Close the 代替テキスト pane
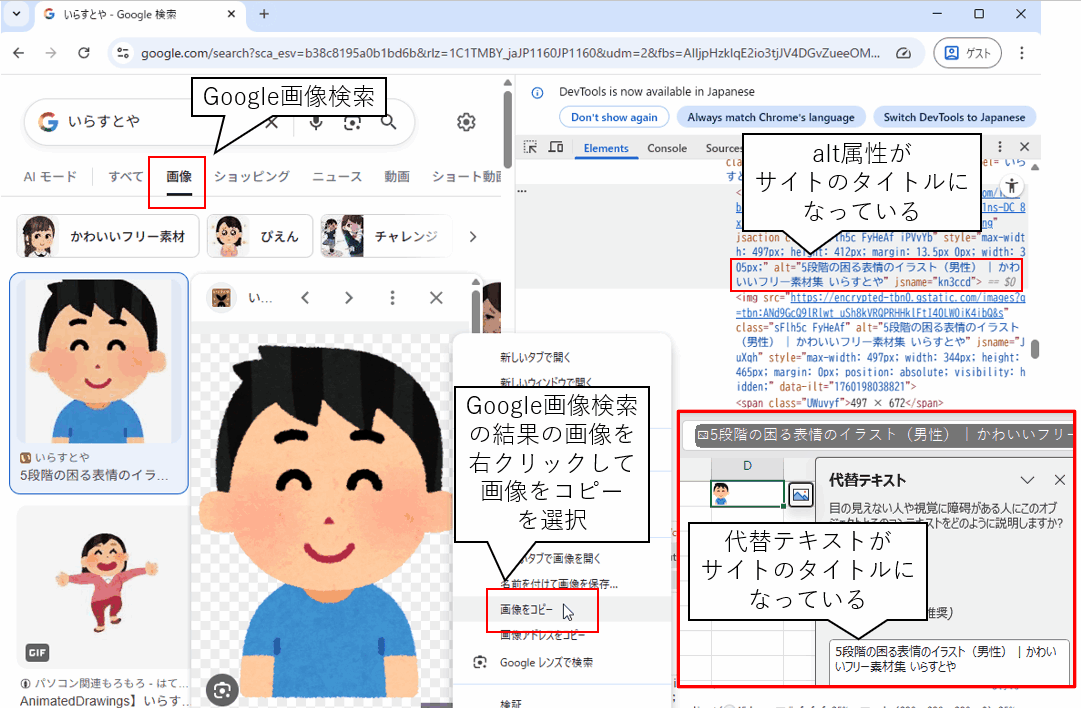The height and width of the screenshot is (708, 1081). [x=1060, y=480]
